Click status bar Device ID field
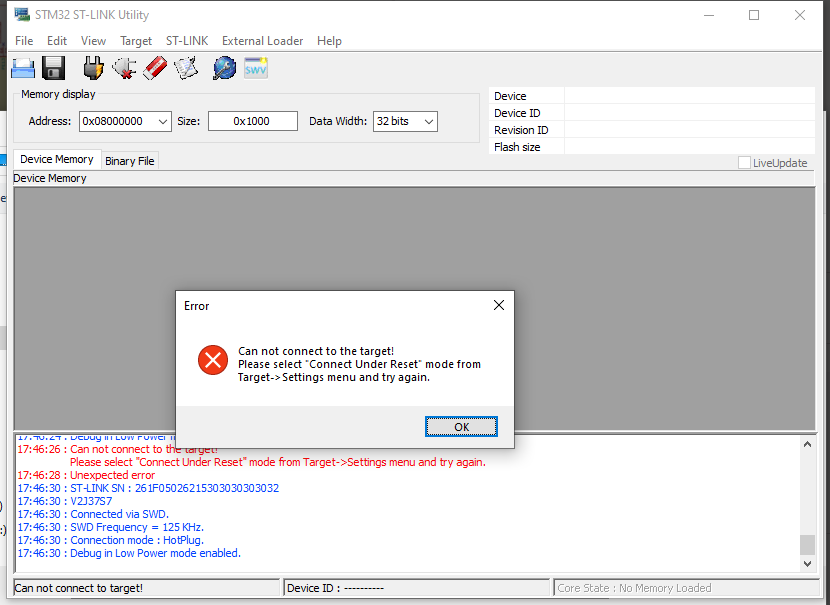The width and height of the screenshot is (830, 605). point(417,588)
